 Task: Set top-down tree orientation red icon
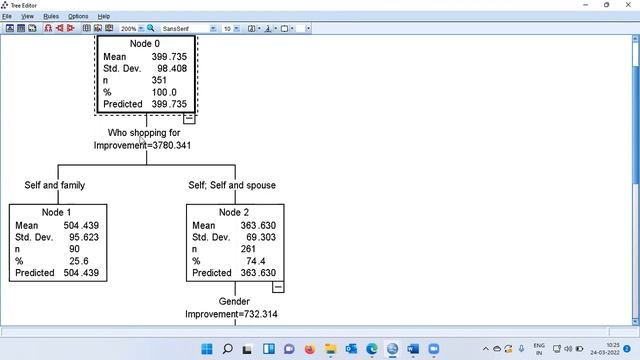pyautogui.click(x=48, y=28)
